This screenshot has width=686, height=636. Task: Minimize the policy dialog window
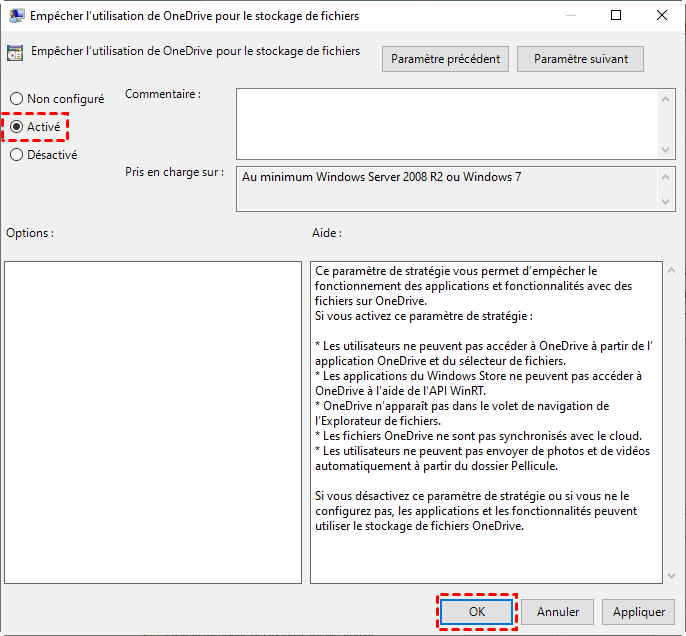point(570,15)
